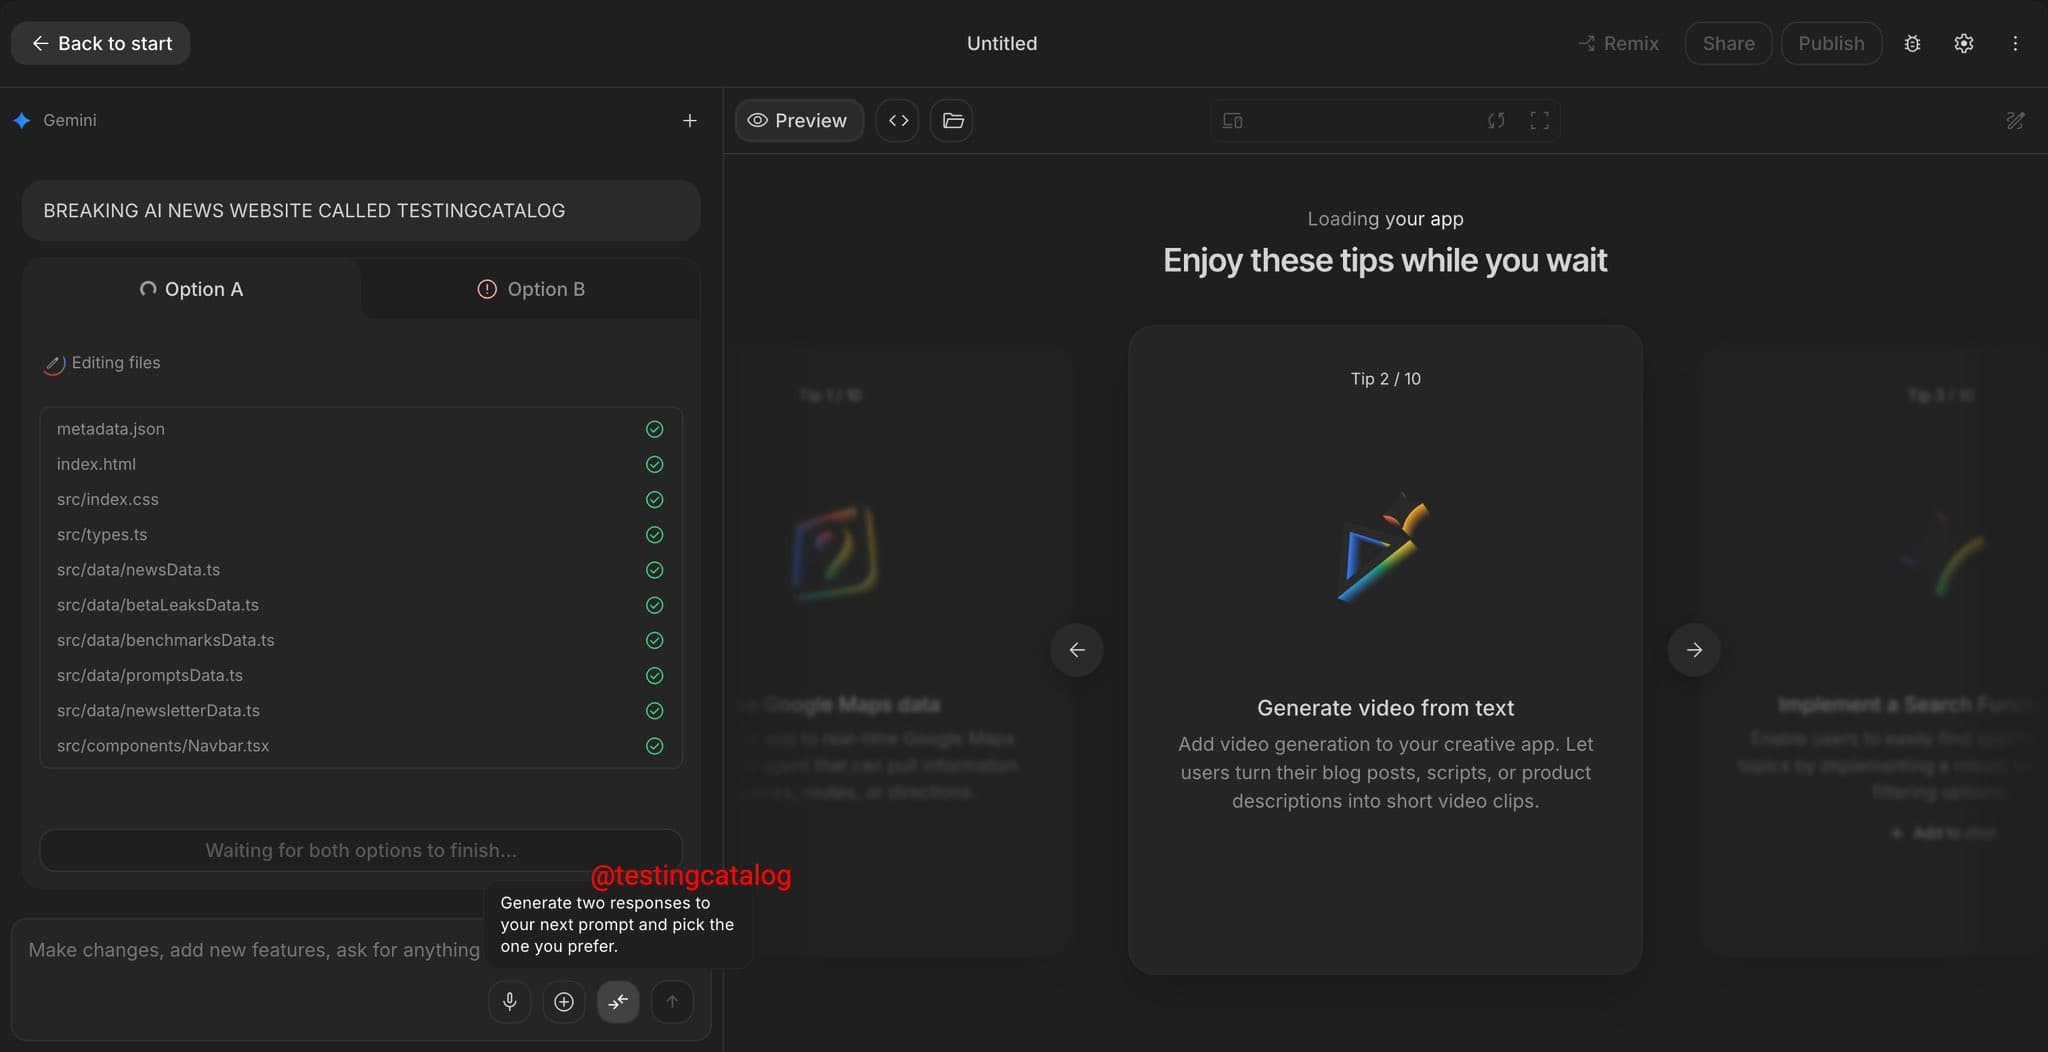2048x1052 pixels.
Task: Click the green check beside index.html
Action: [x=655, y=464]
